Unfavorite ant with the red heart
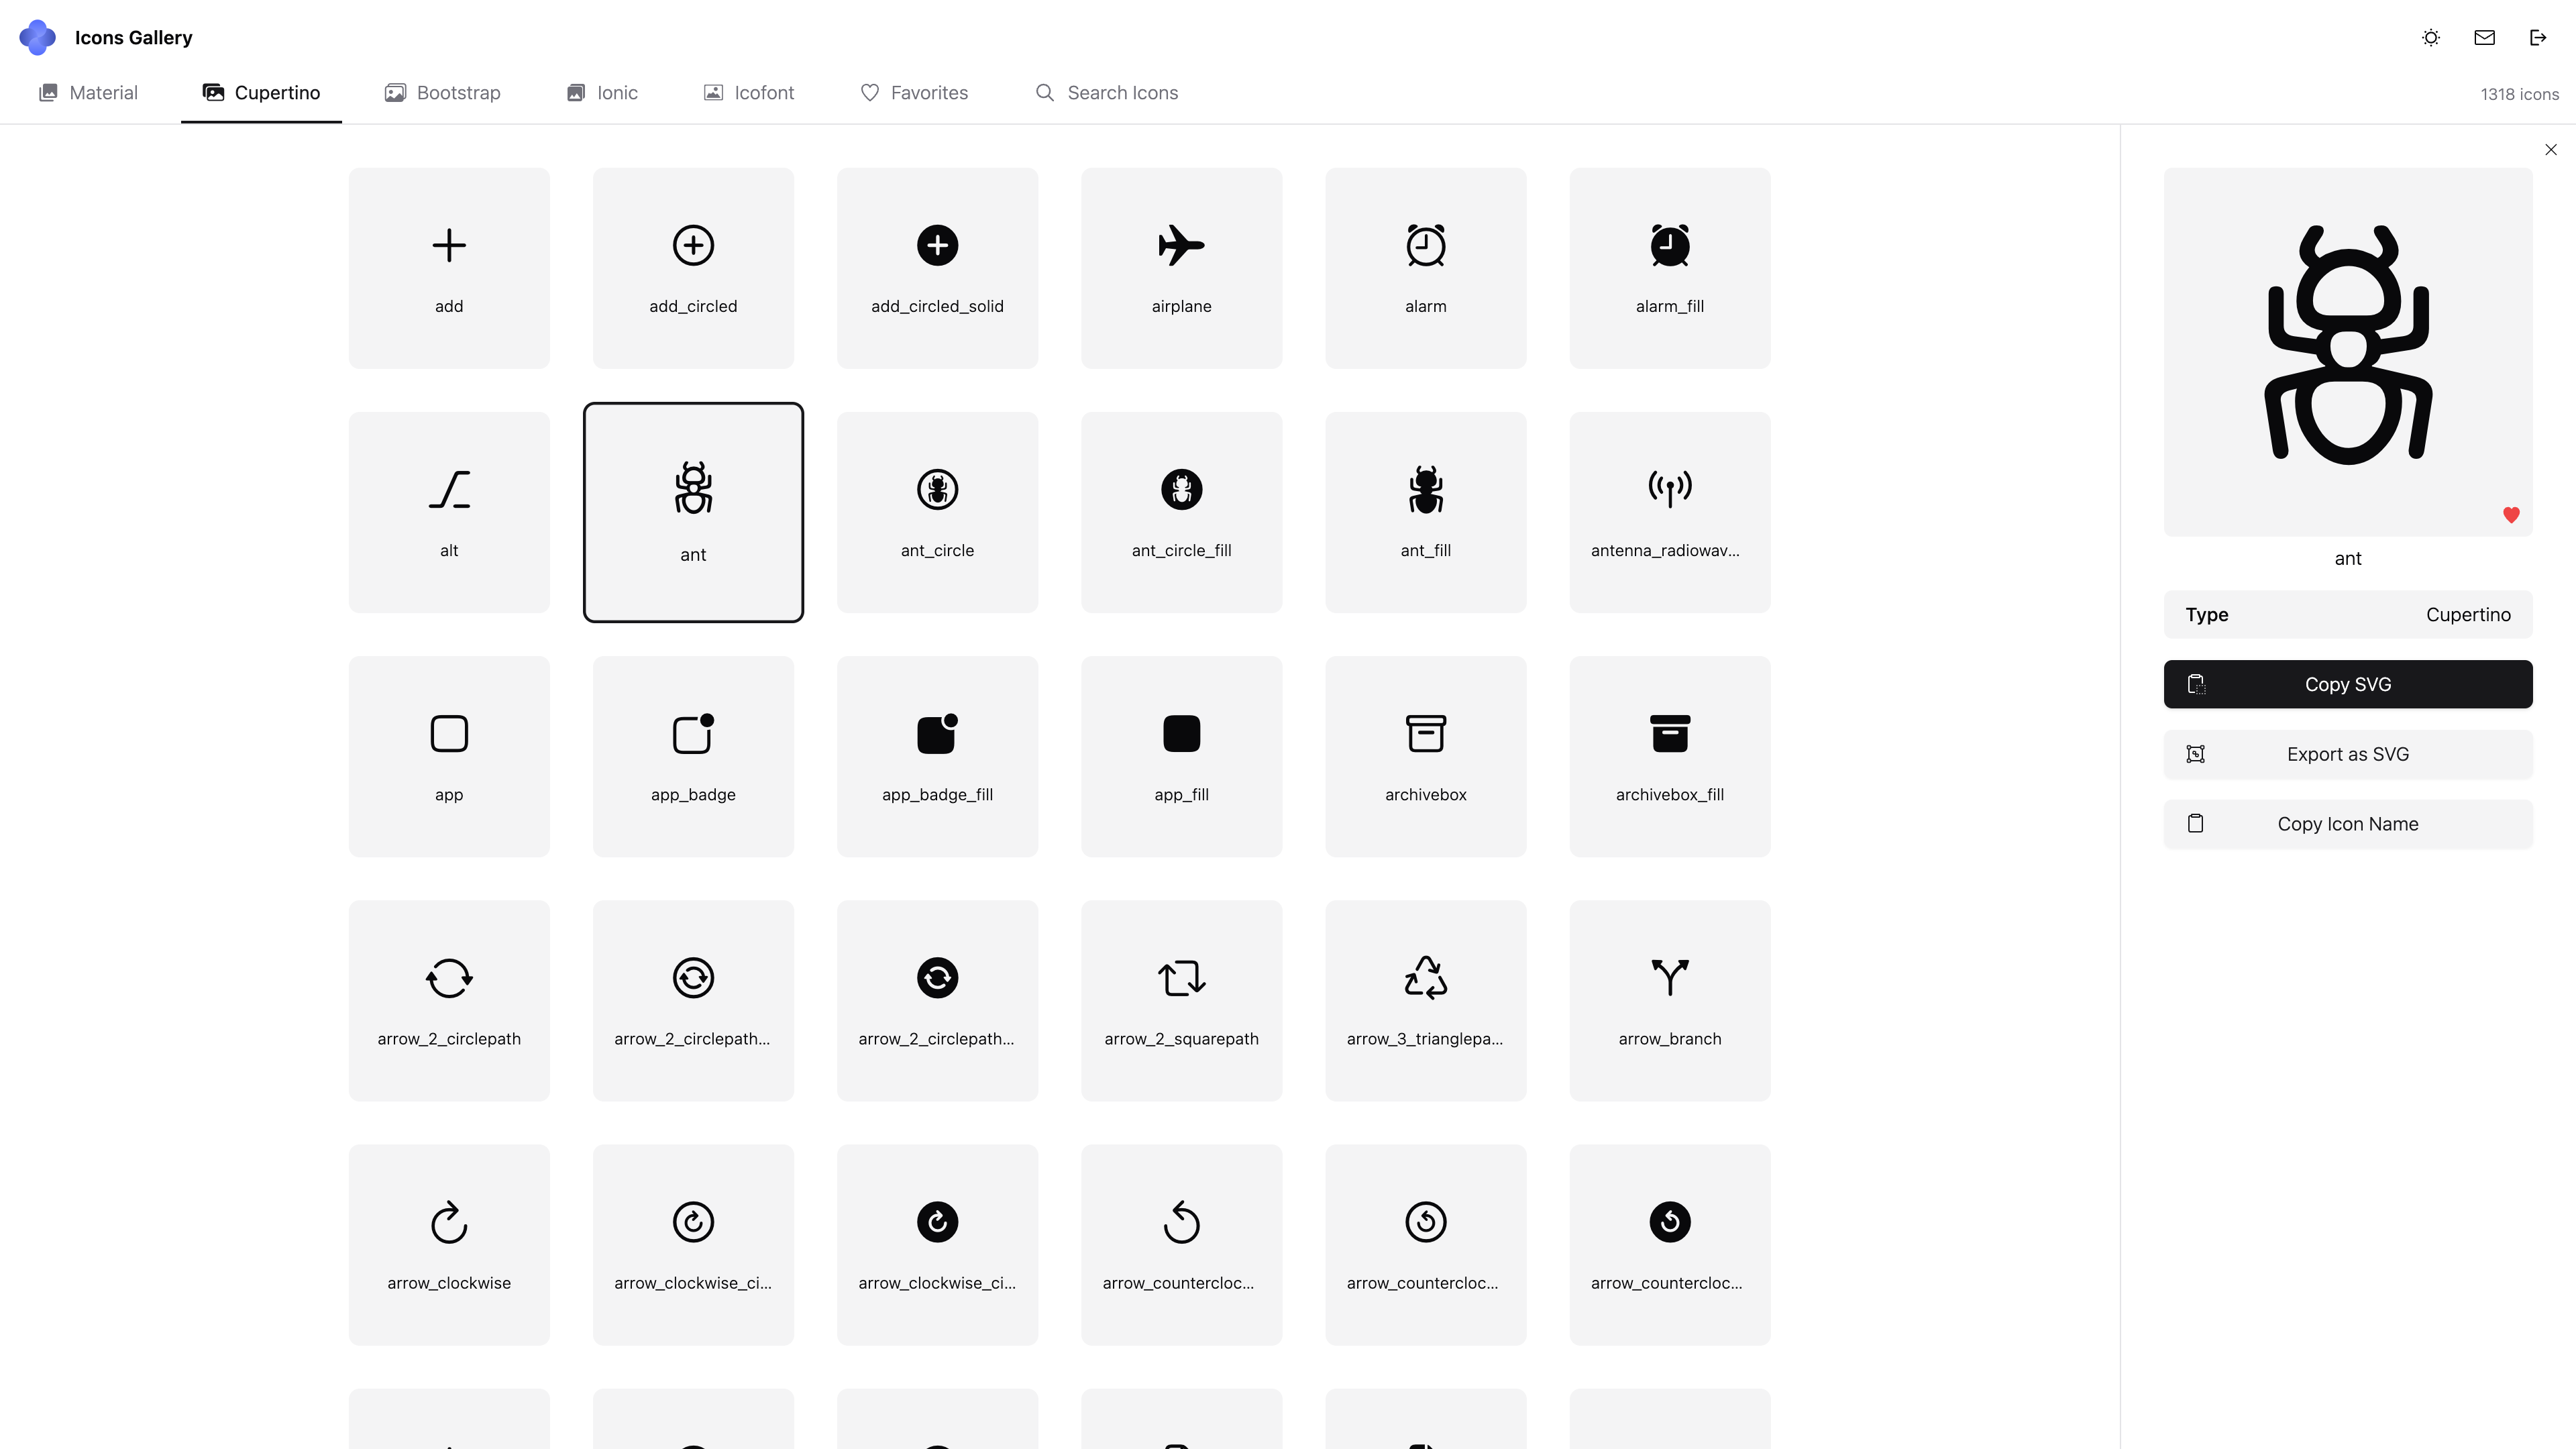The height and width of the screenshot is (1449, 2576). coord(2511,515)
